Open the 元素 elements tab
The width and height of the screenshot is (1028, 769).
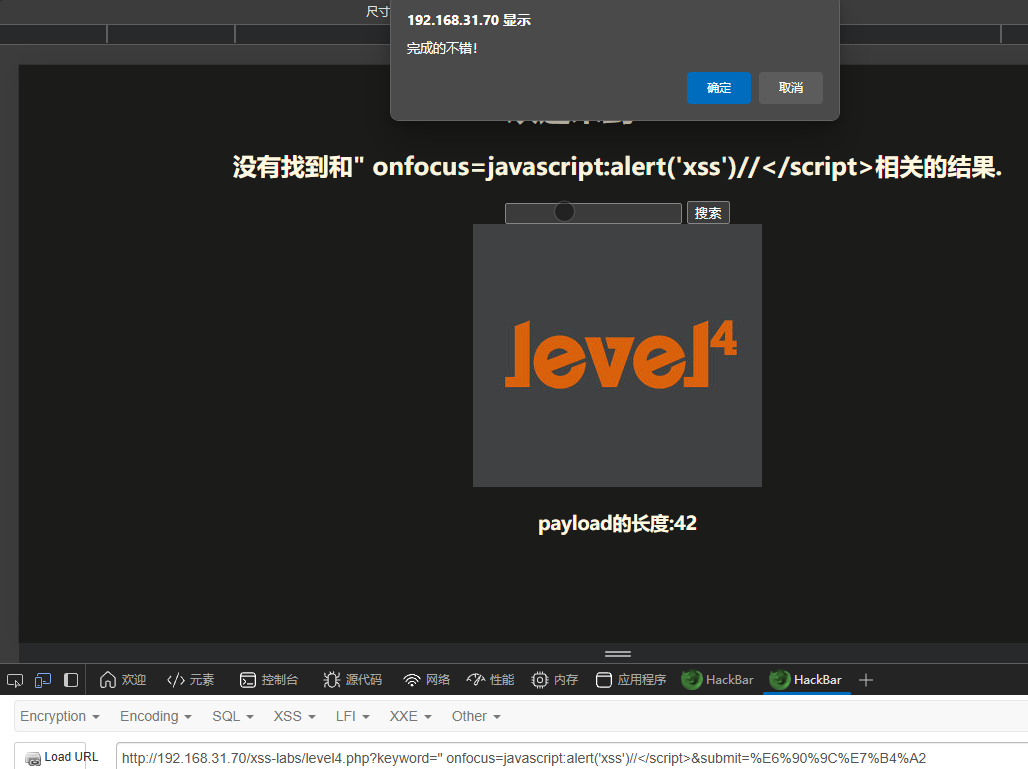pos(190,680)
